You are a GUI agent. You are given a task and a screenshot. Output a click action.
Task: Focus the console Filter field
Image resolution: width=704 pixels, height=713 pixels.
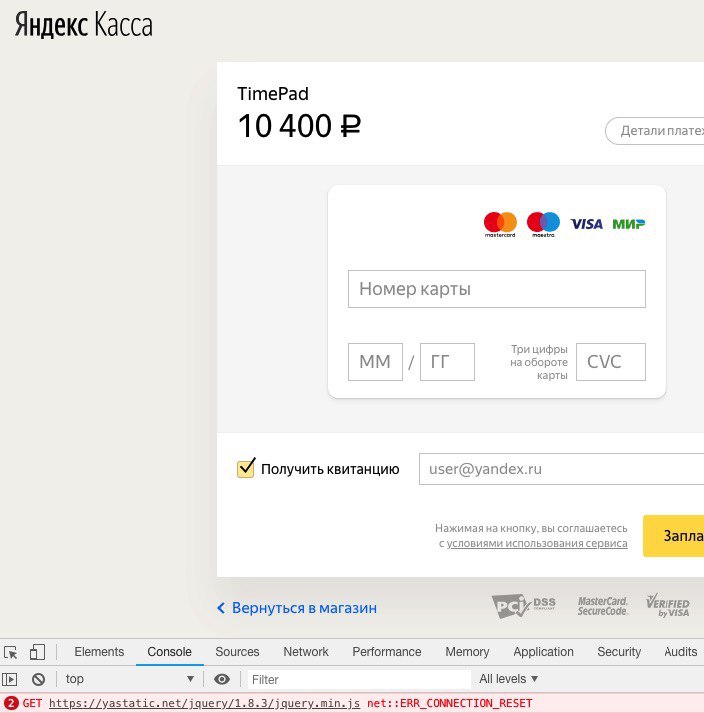point(359,679)
